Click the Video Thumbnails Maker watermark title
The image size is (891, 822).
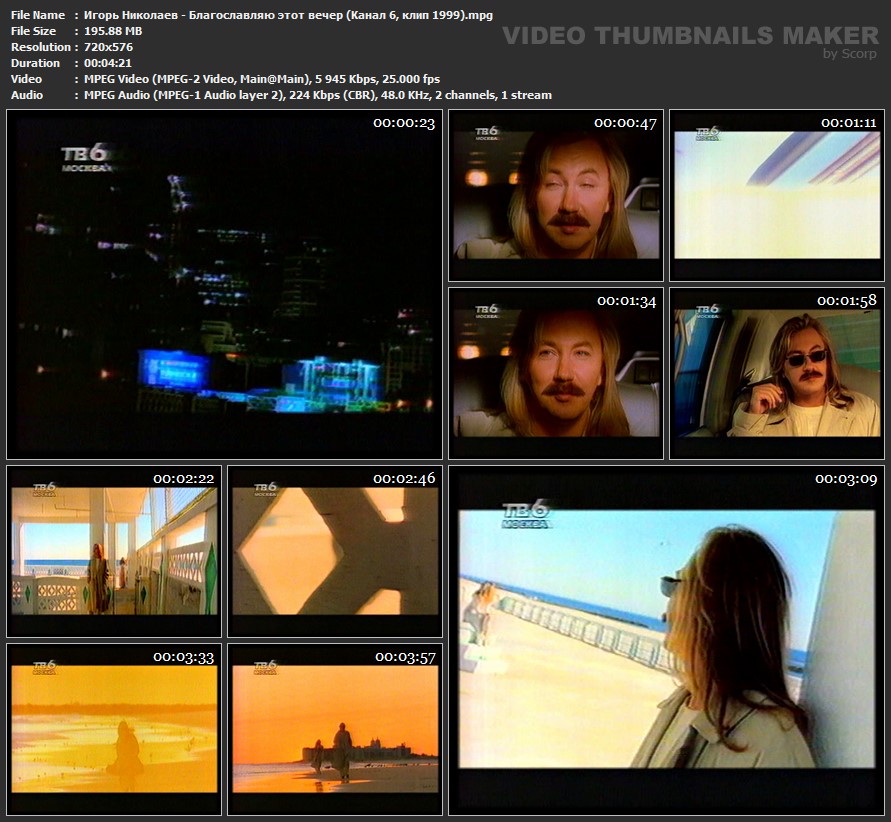(x=690, y=36)
